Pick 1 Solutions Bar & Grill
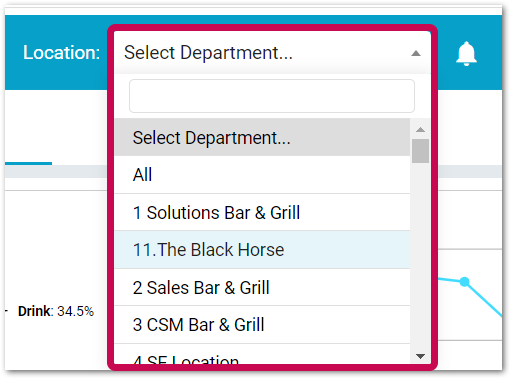The width and height of the screenshot is (511, 379). click(x=262, y=212)
